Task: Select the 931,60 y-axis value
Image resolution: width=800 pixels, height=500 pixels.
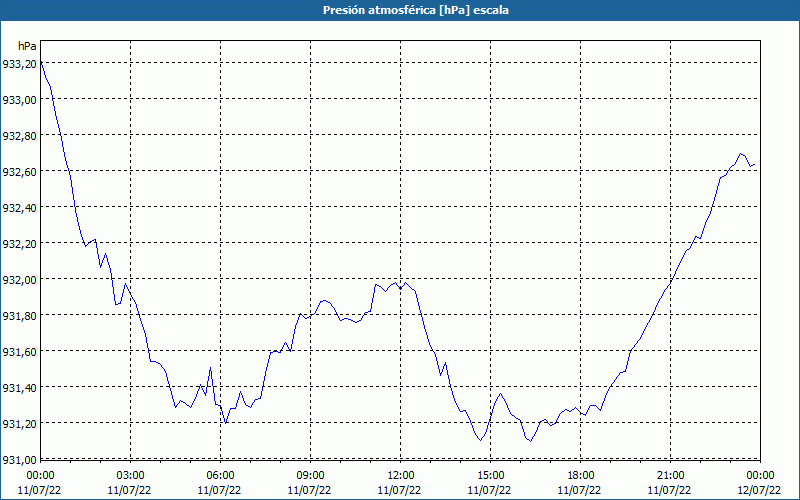Action: pos(20,352)
